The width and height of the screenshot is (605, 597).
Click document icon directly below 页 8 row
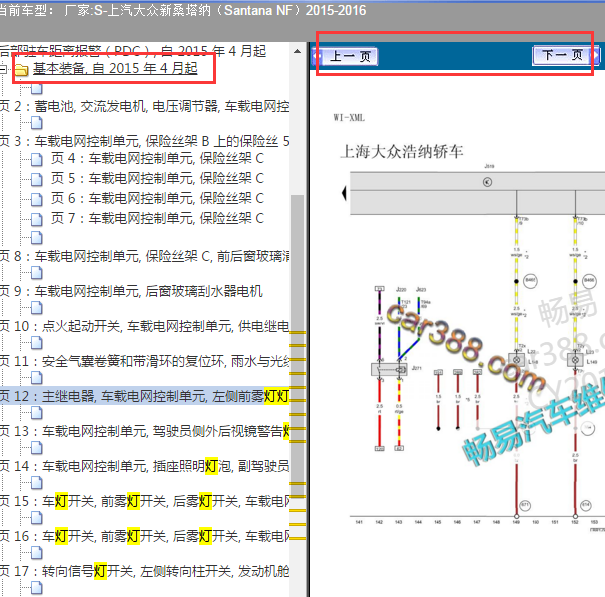pos(37,273)
